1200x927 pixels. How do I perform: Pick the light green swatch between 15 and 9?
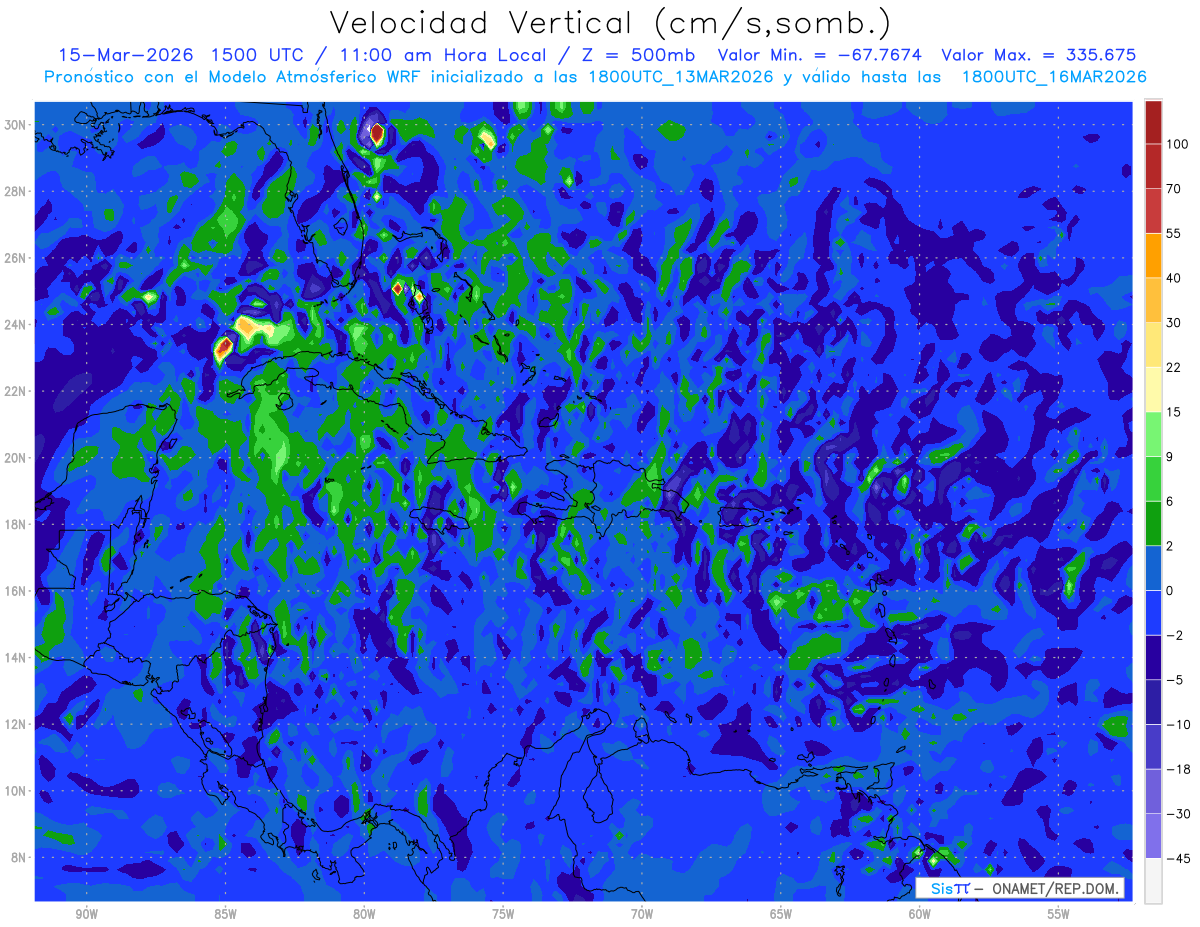(x=1153, y=434)
